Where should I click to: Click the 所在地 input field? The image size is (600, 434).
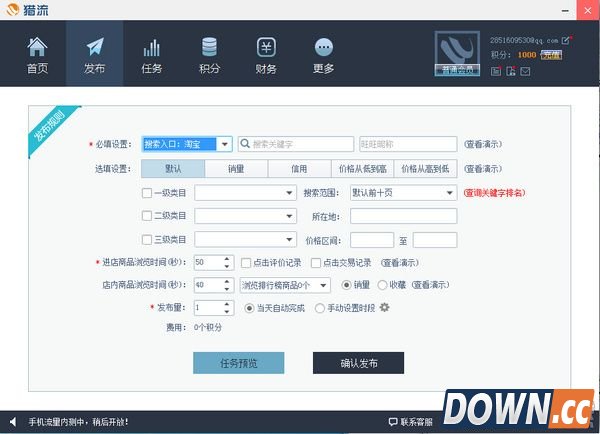(x=403, y=216)
